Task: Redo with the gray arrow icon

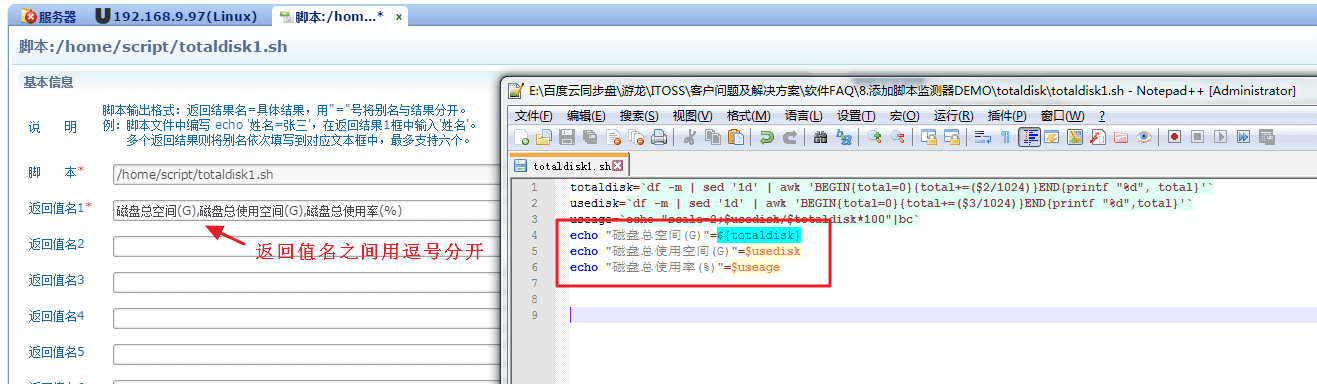Action: [790, 137]
